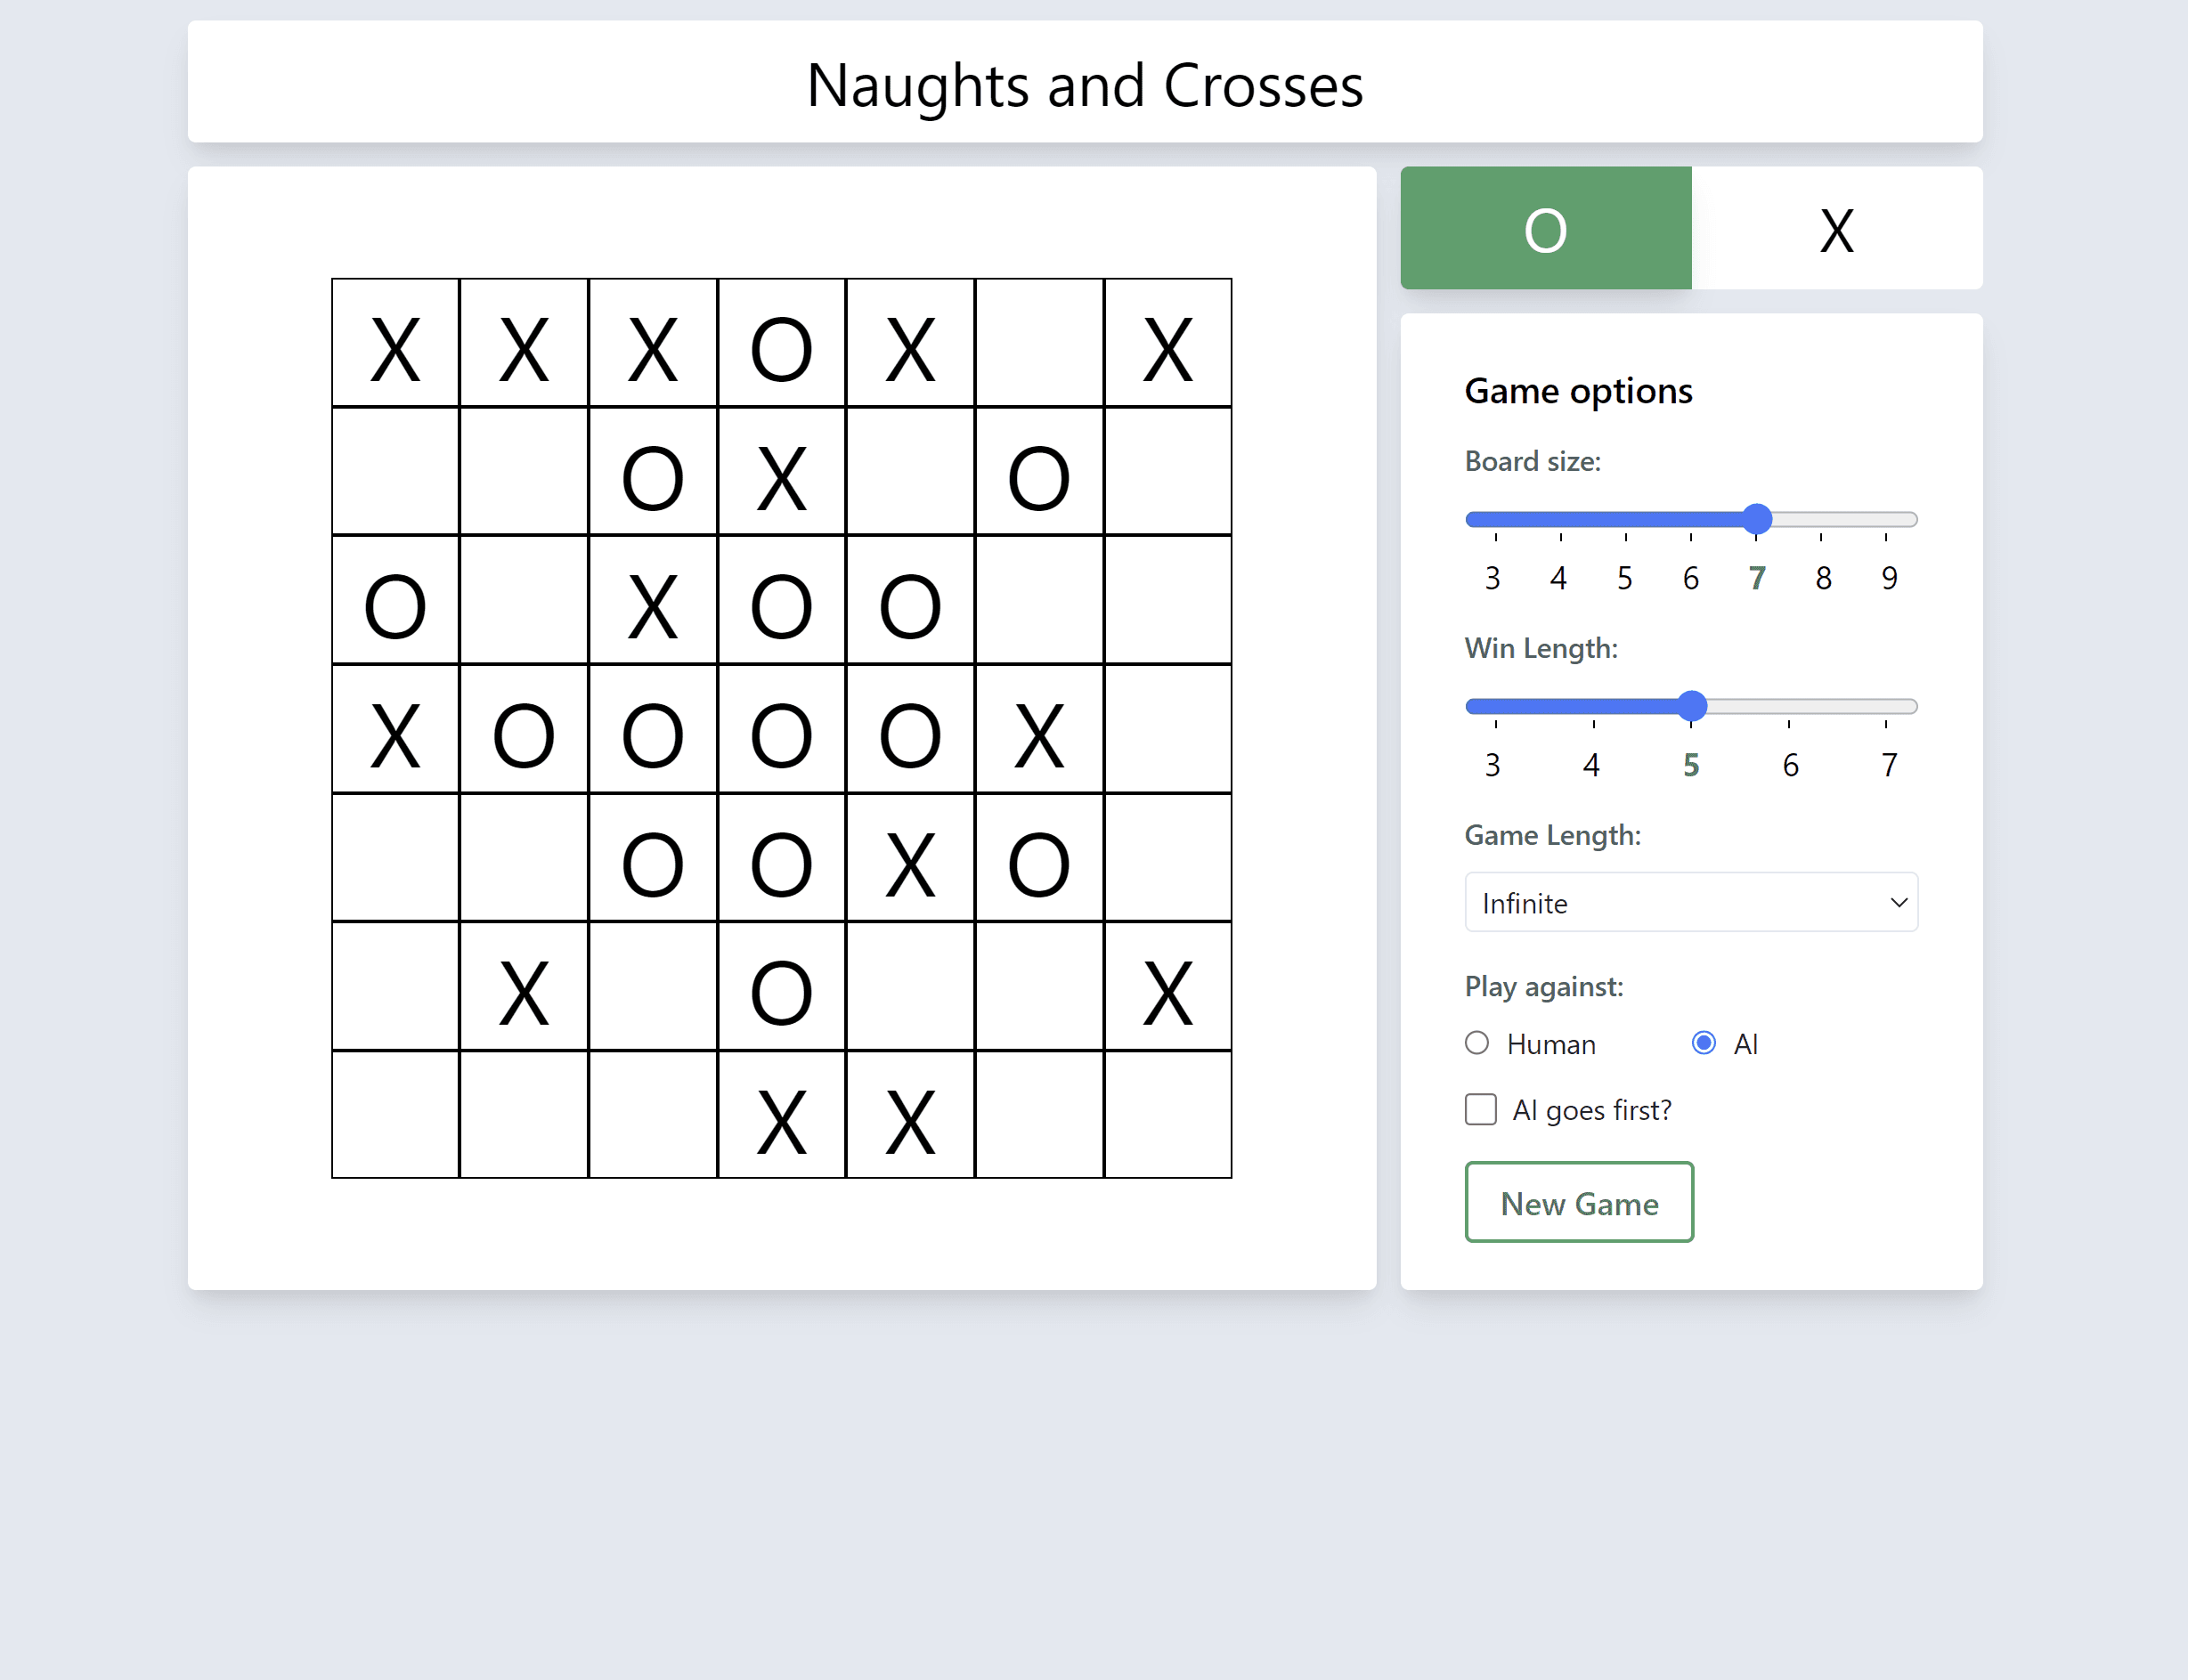
Task: Set Win Length slider to 3
Action: coord(1496,706)
